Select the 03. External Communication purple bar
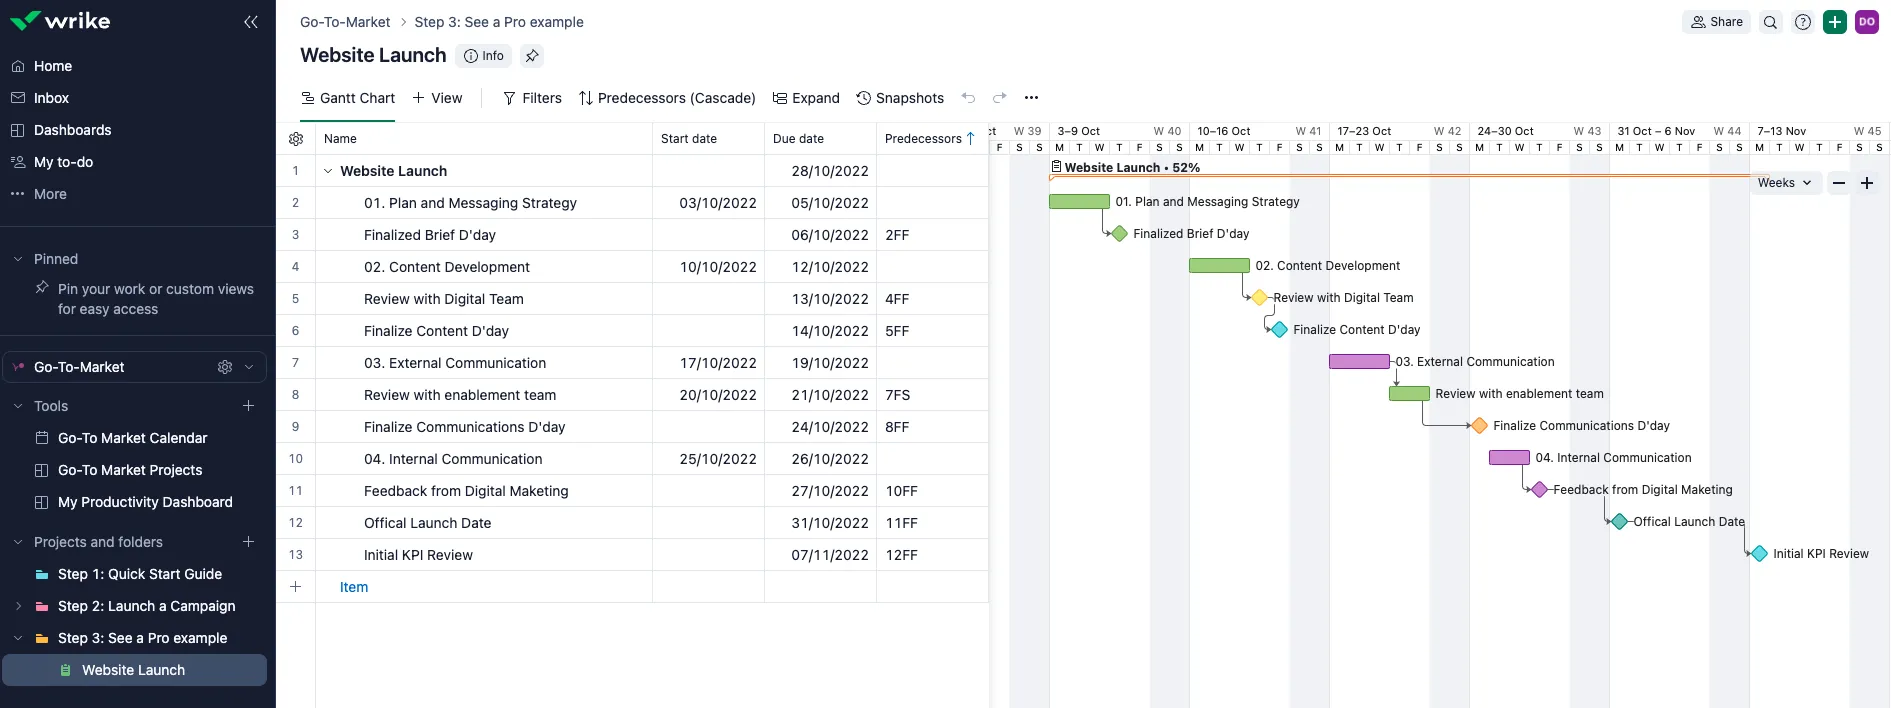1891x708 pixels. [1359, 362]
